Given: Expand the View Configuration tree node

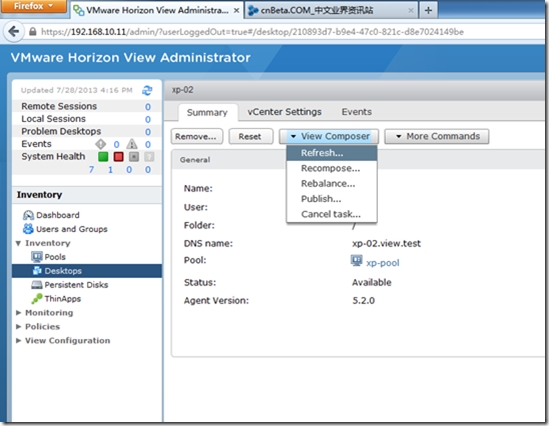Looking at the screenshot, I should [19, 341].
